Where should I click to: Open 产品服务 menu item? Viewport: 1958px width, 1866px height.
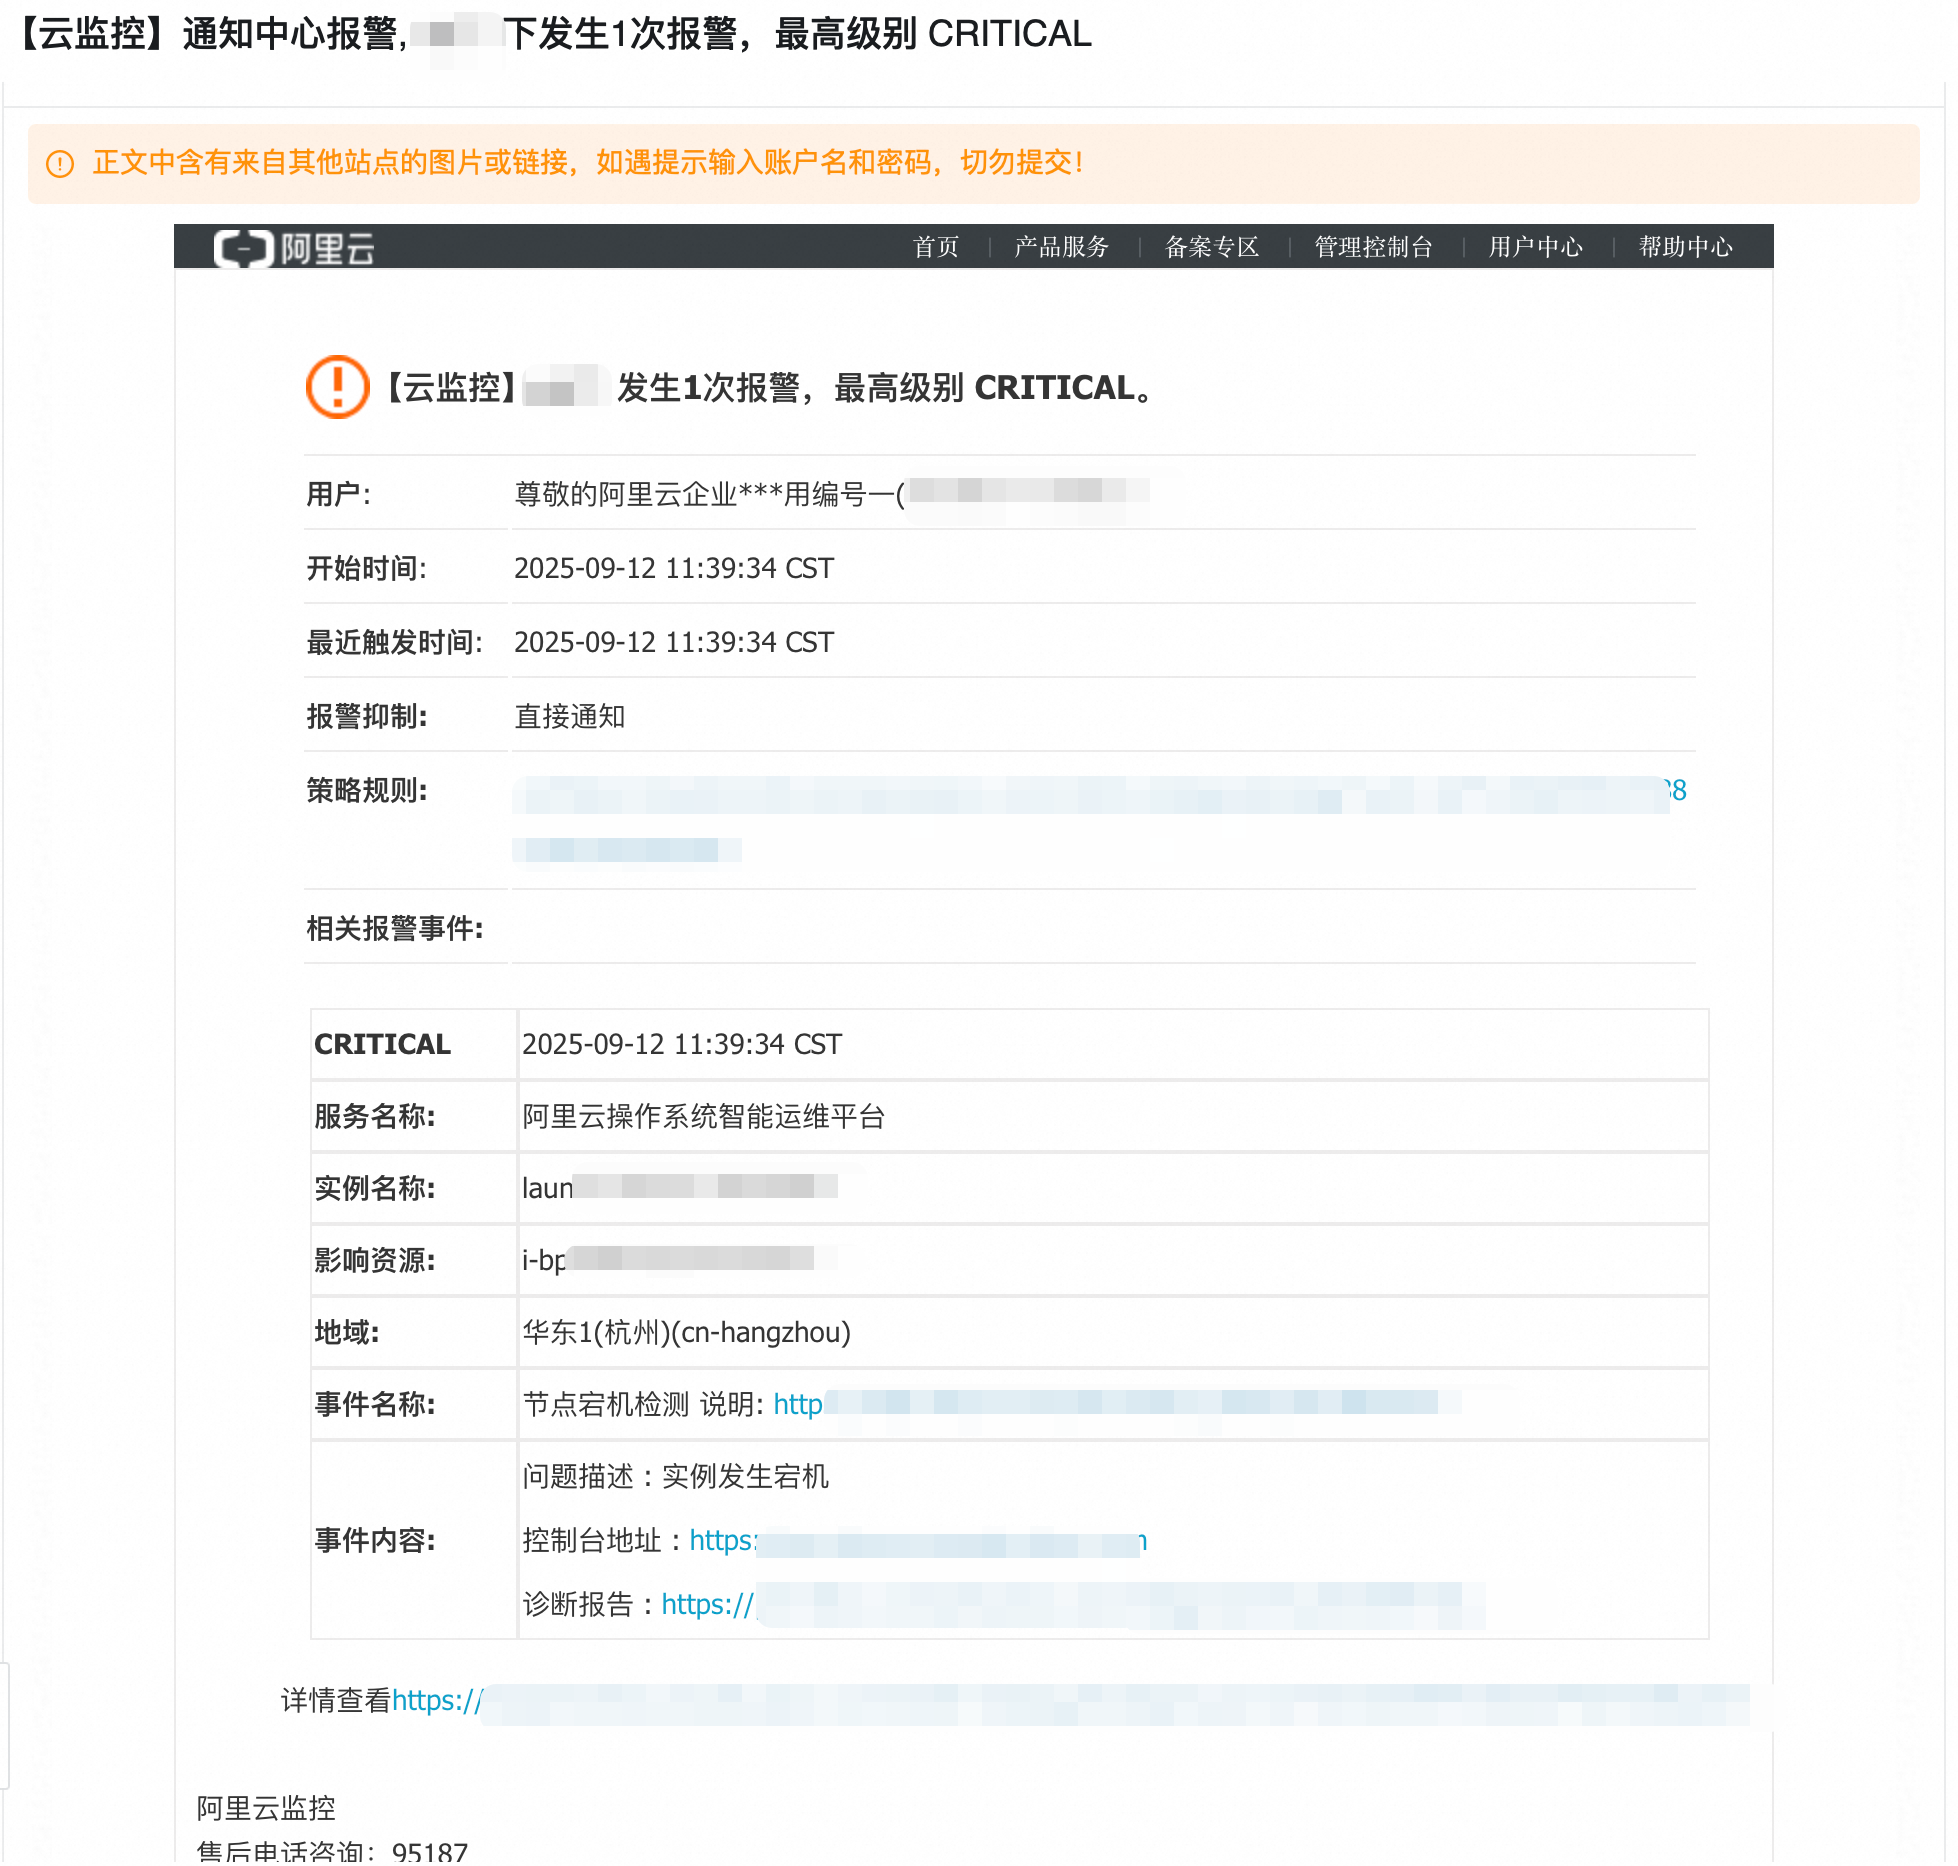(x=1062, y=247)
